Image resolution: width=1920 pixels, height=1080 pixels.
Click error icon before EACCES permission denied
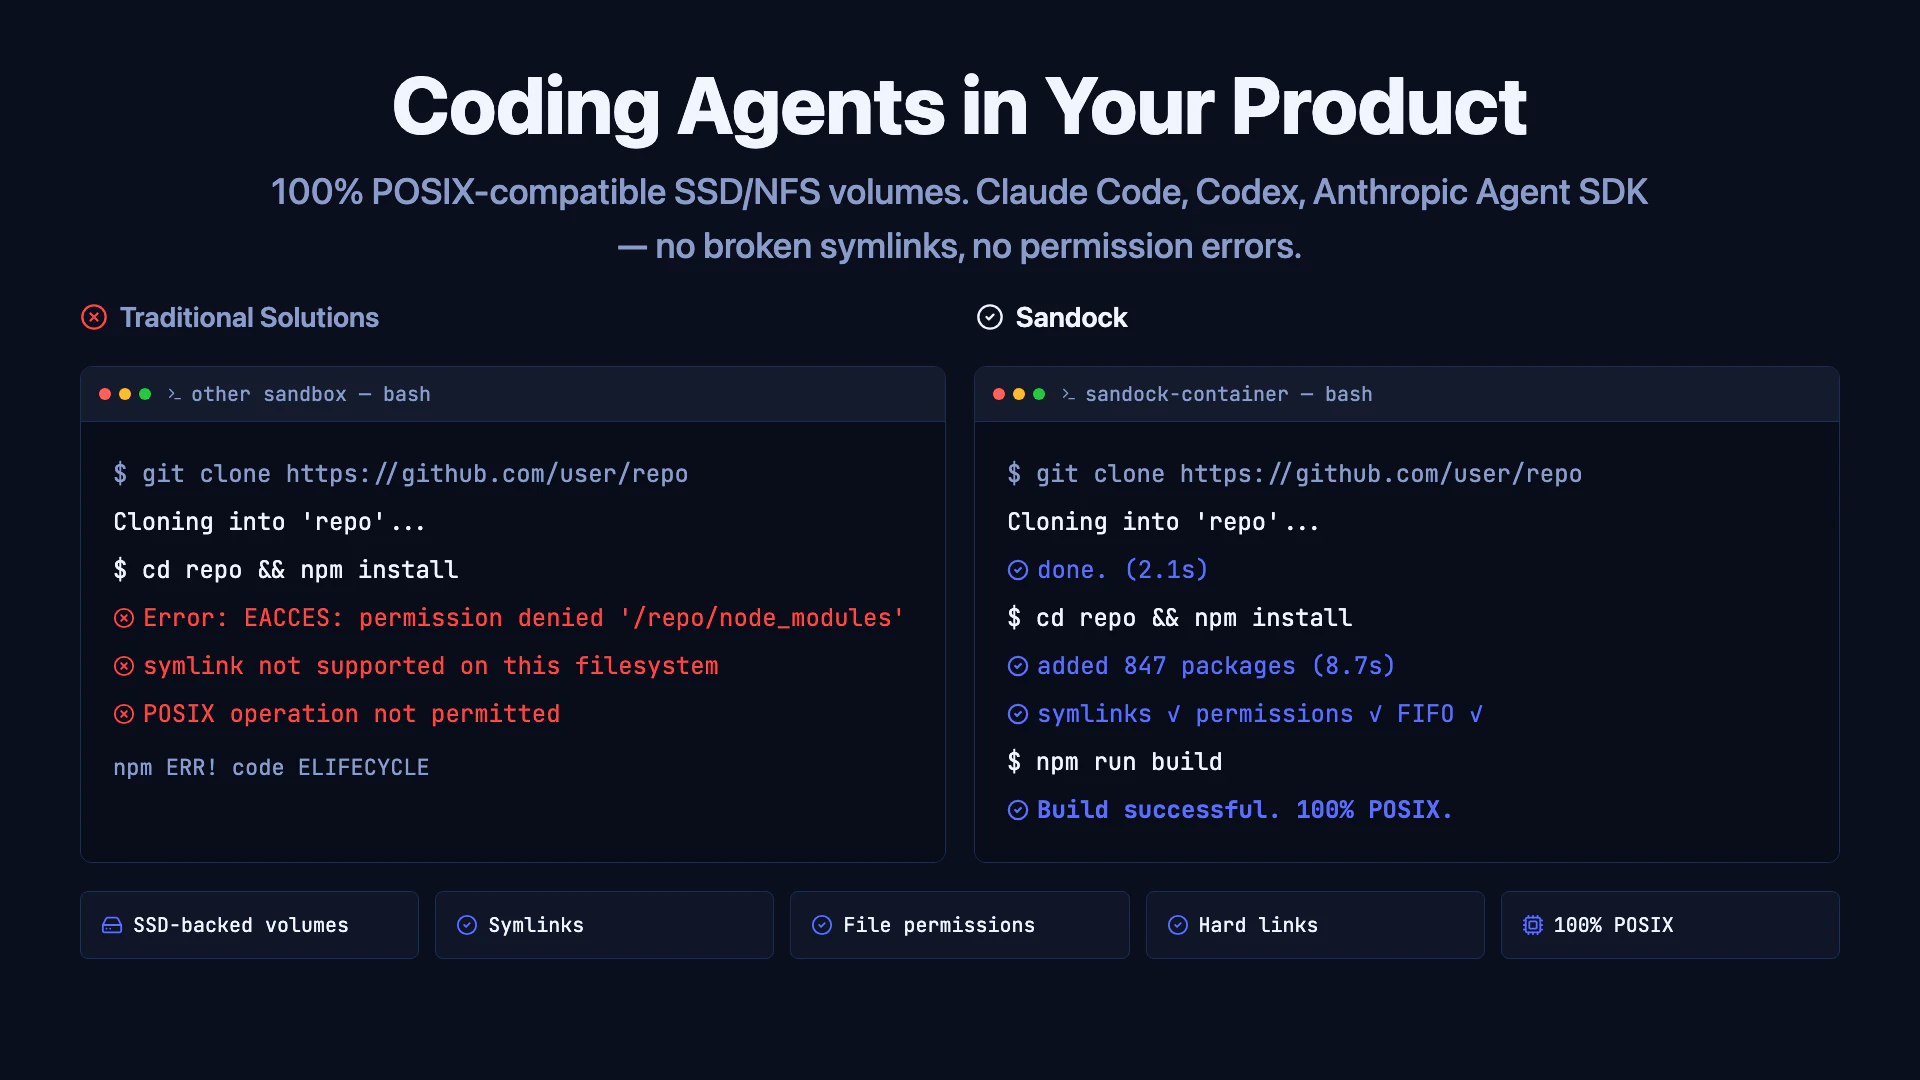[124, 618]
